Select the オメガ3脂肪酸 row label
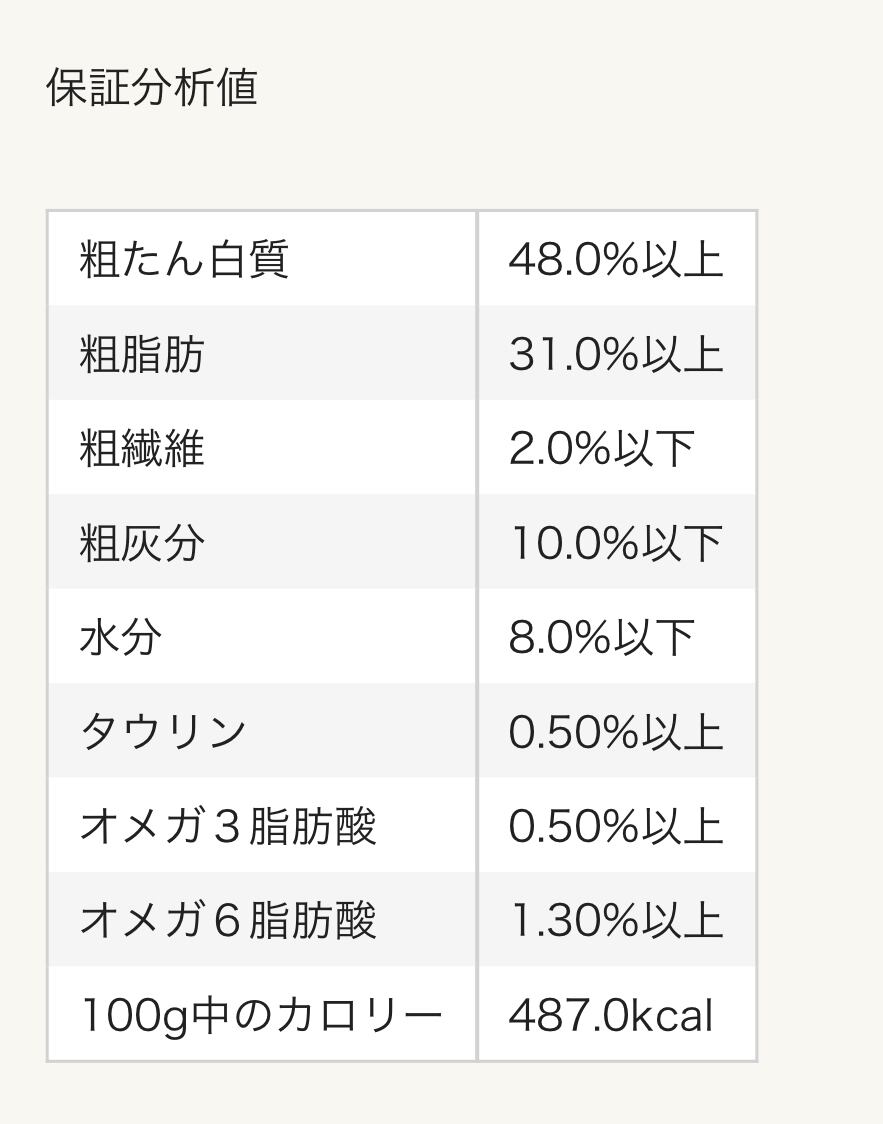The image size is (883, 1124). click(x=228, y=826)
